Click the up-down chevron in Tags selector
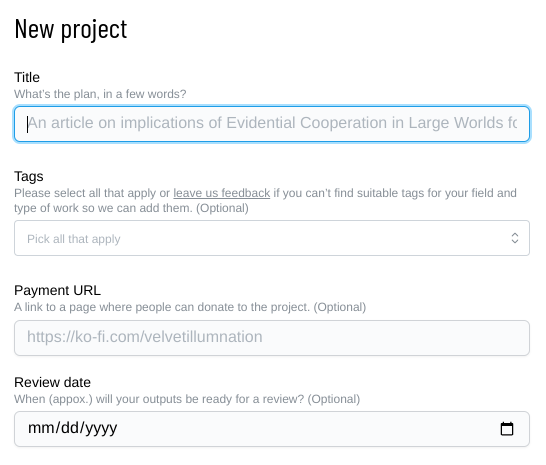Image resolution: width=546 pixels, height=465 pixels. tap(515, 238)
